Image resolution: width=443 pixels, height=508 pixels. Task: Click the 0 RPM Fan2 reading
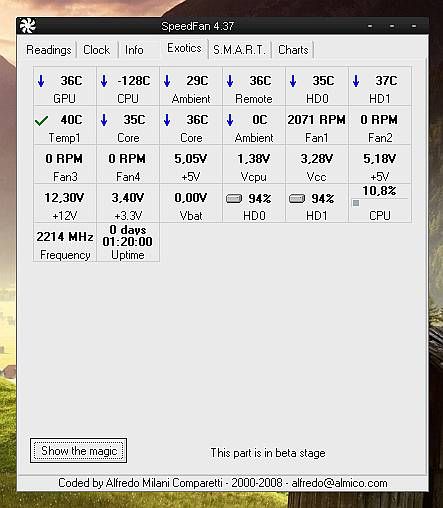click(x=379, y=120)
